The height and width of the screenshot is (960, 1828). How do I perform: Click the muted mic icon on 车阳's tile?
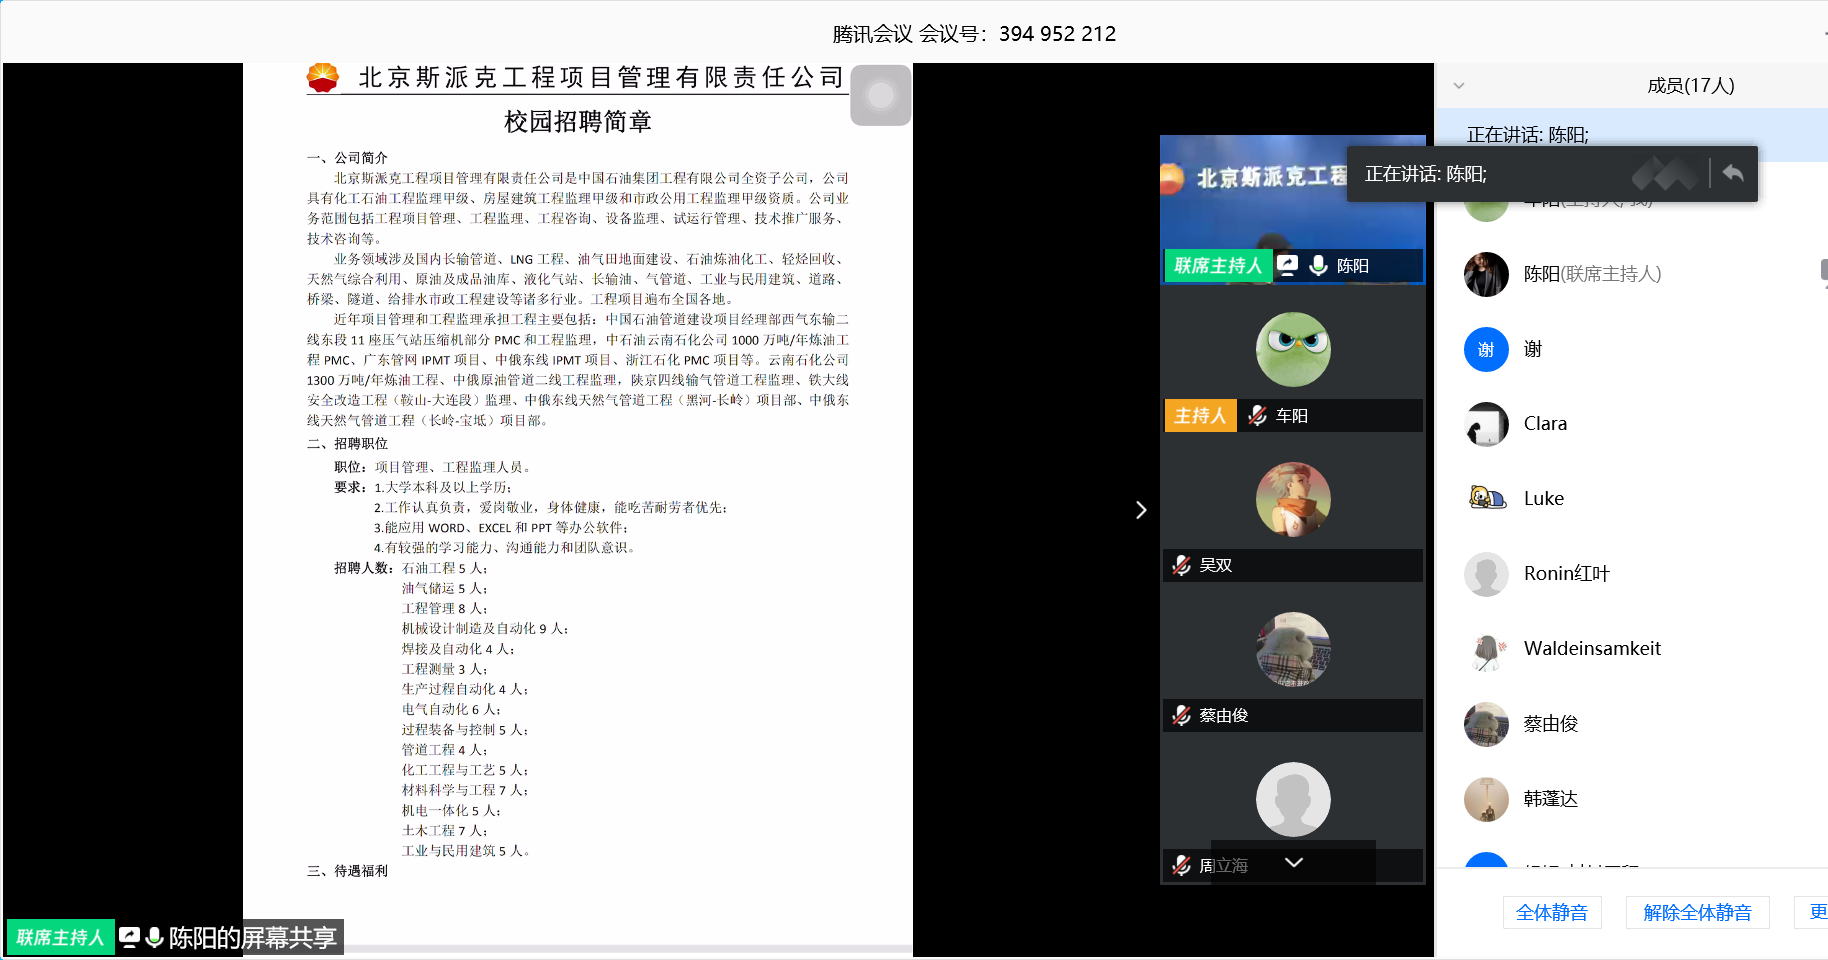click(x=1256, y=415)
